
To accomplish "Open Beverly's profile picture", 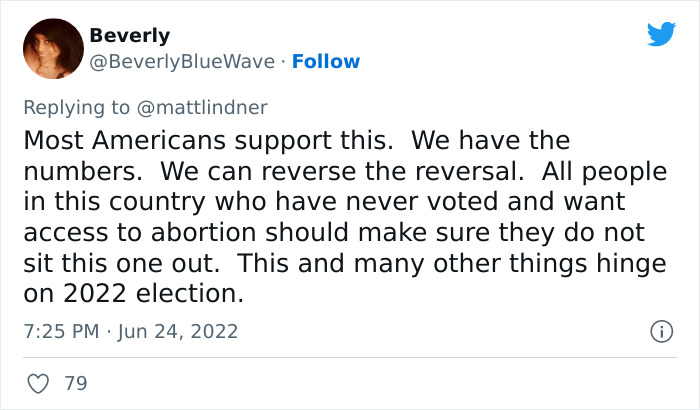I will click(x=52, y=49).
